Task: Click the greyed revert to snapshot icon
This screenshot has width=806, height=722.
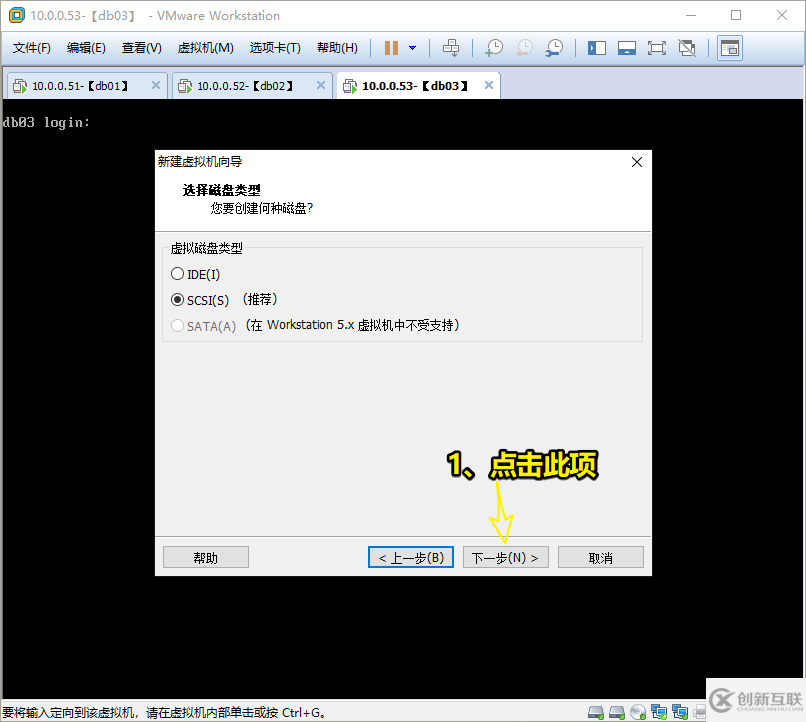Action: point(524,48)
